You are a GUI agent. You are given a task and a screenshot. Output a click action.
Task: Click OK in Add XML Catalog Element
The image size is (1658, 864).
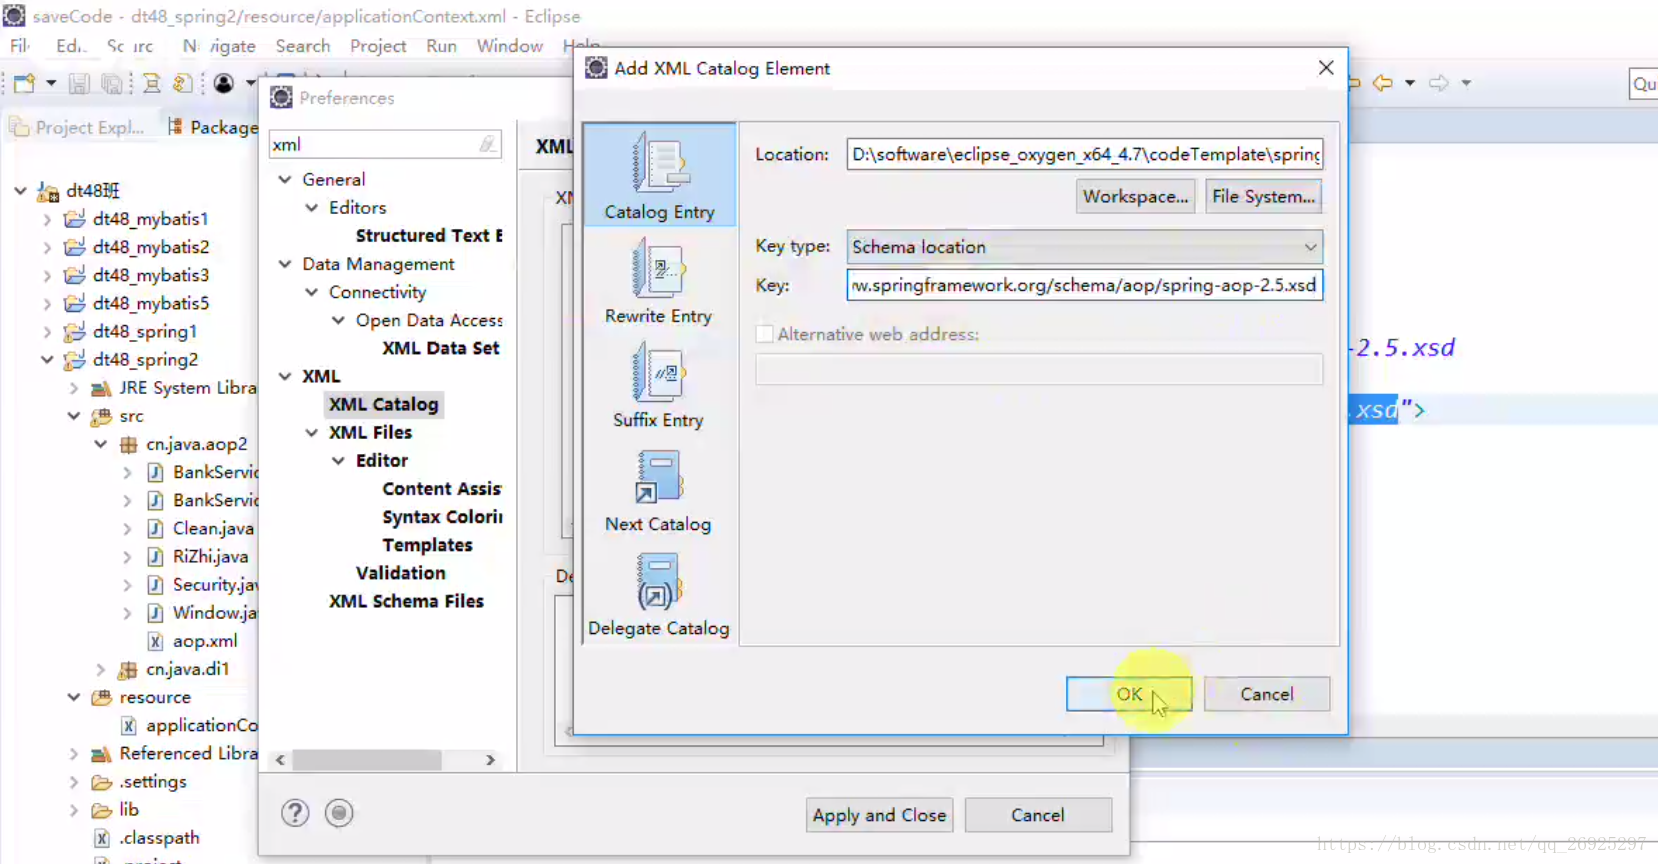click(1129, 694)
